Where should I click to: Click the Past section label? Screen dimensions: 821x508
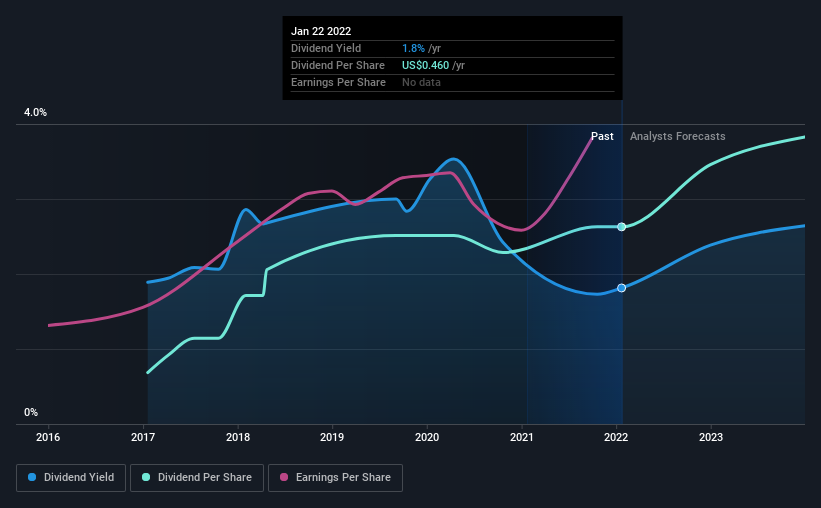pos(602,136)
